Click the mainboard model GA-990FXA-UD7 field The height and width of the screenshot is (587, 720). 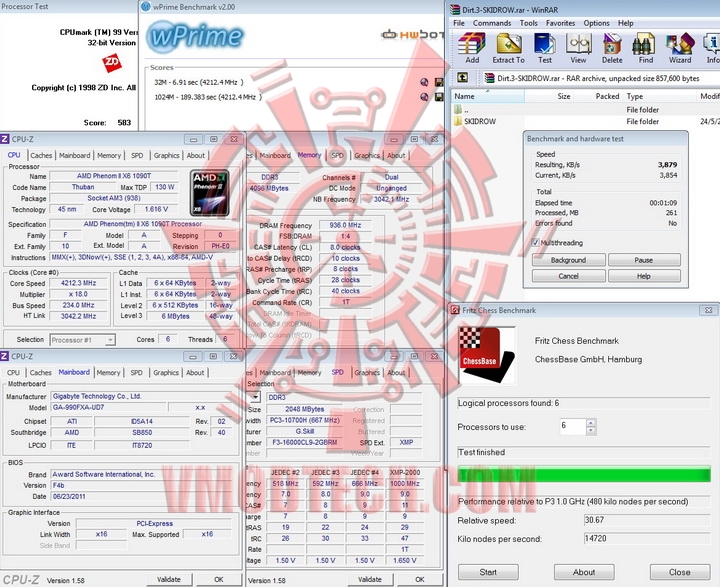coord(107,407)
